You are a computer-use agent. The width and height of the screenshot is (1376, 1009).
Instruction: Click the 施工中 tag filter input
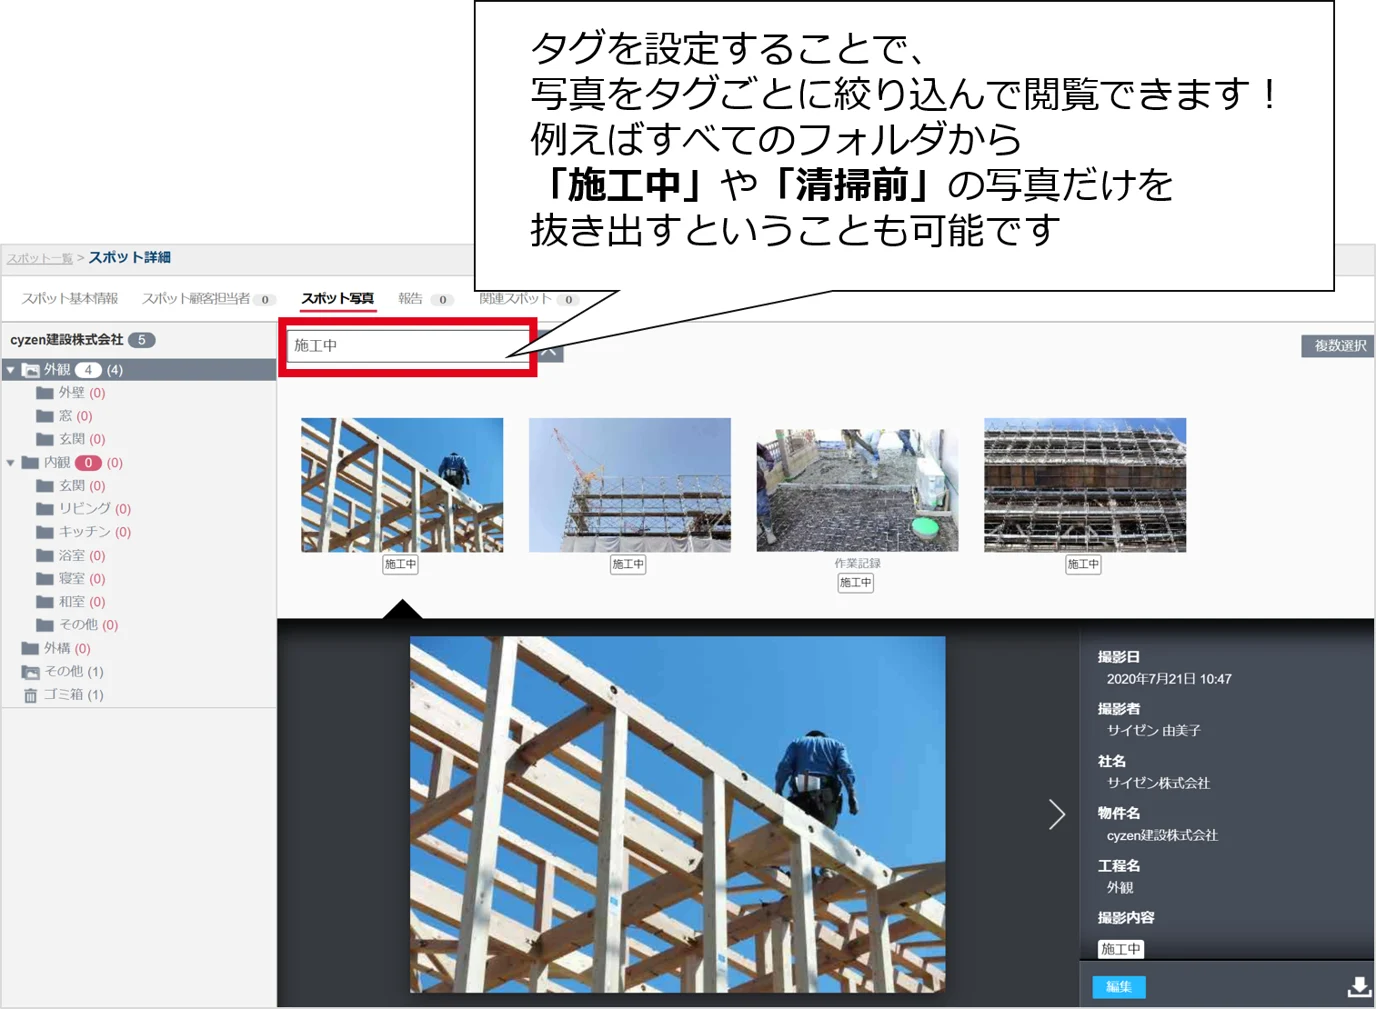click(408, 346)
